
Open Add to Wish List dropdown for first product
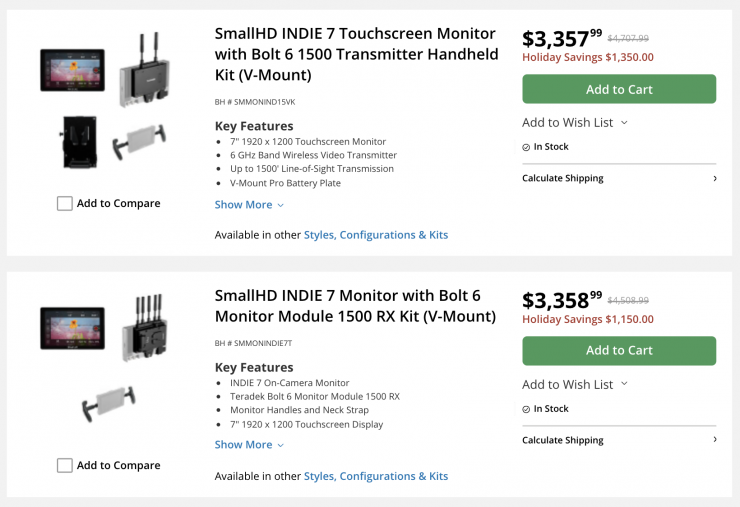tap(574, 123)
